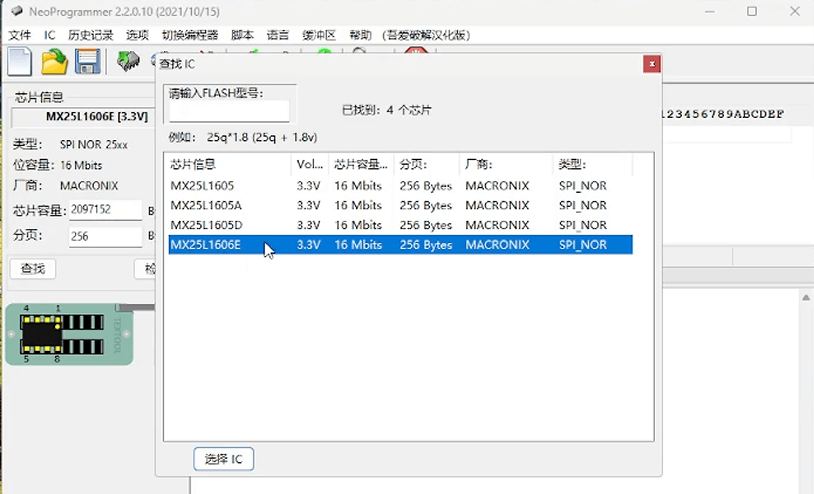This screenshot has height=494, width=814.
Task: Open the 选项 menu
Action: tap(137, 35)
